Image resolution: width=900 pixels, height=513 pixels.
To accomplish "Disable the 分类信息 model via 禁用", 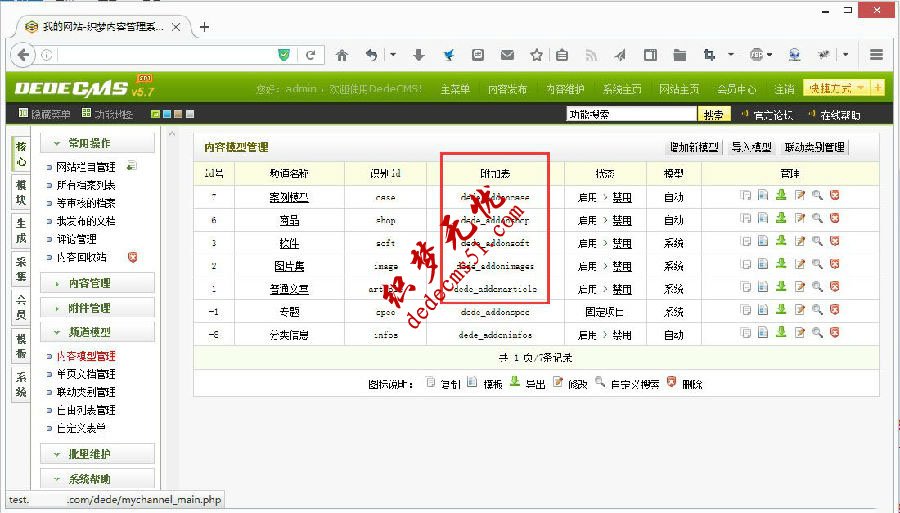I will (622, 335).
